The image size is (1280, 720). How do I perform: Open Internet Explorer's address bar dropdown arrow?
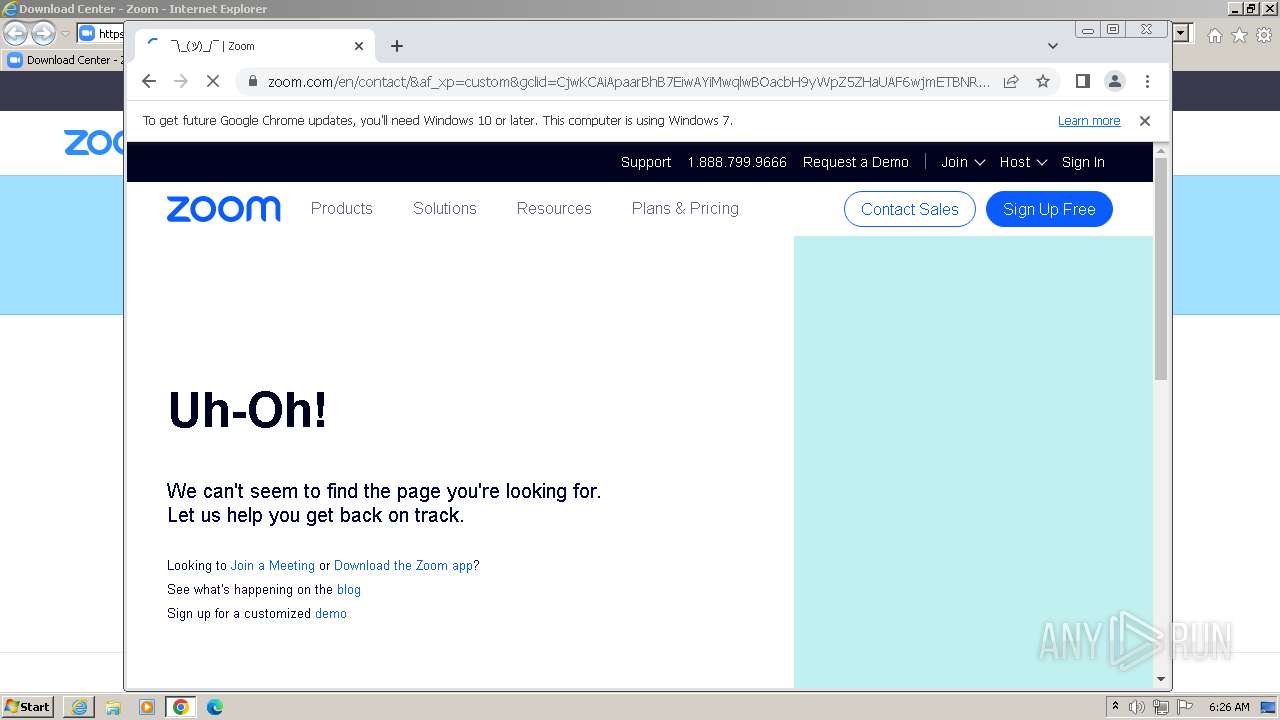click(1181, 34)
